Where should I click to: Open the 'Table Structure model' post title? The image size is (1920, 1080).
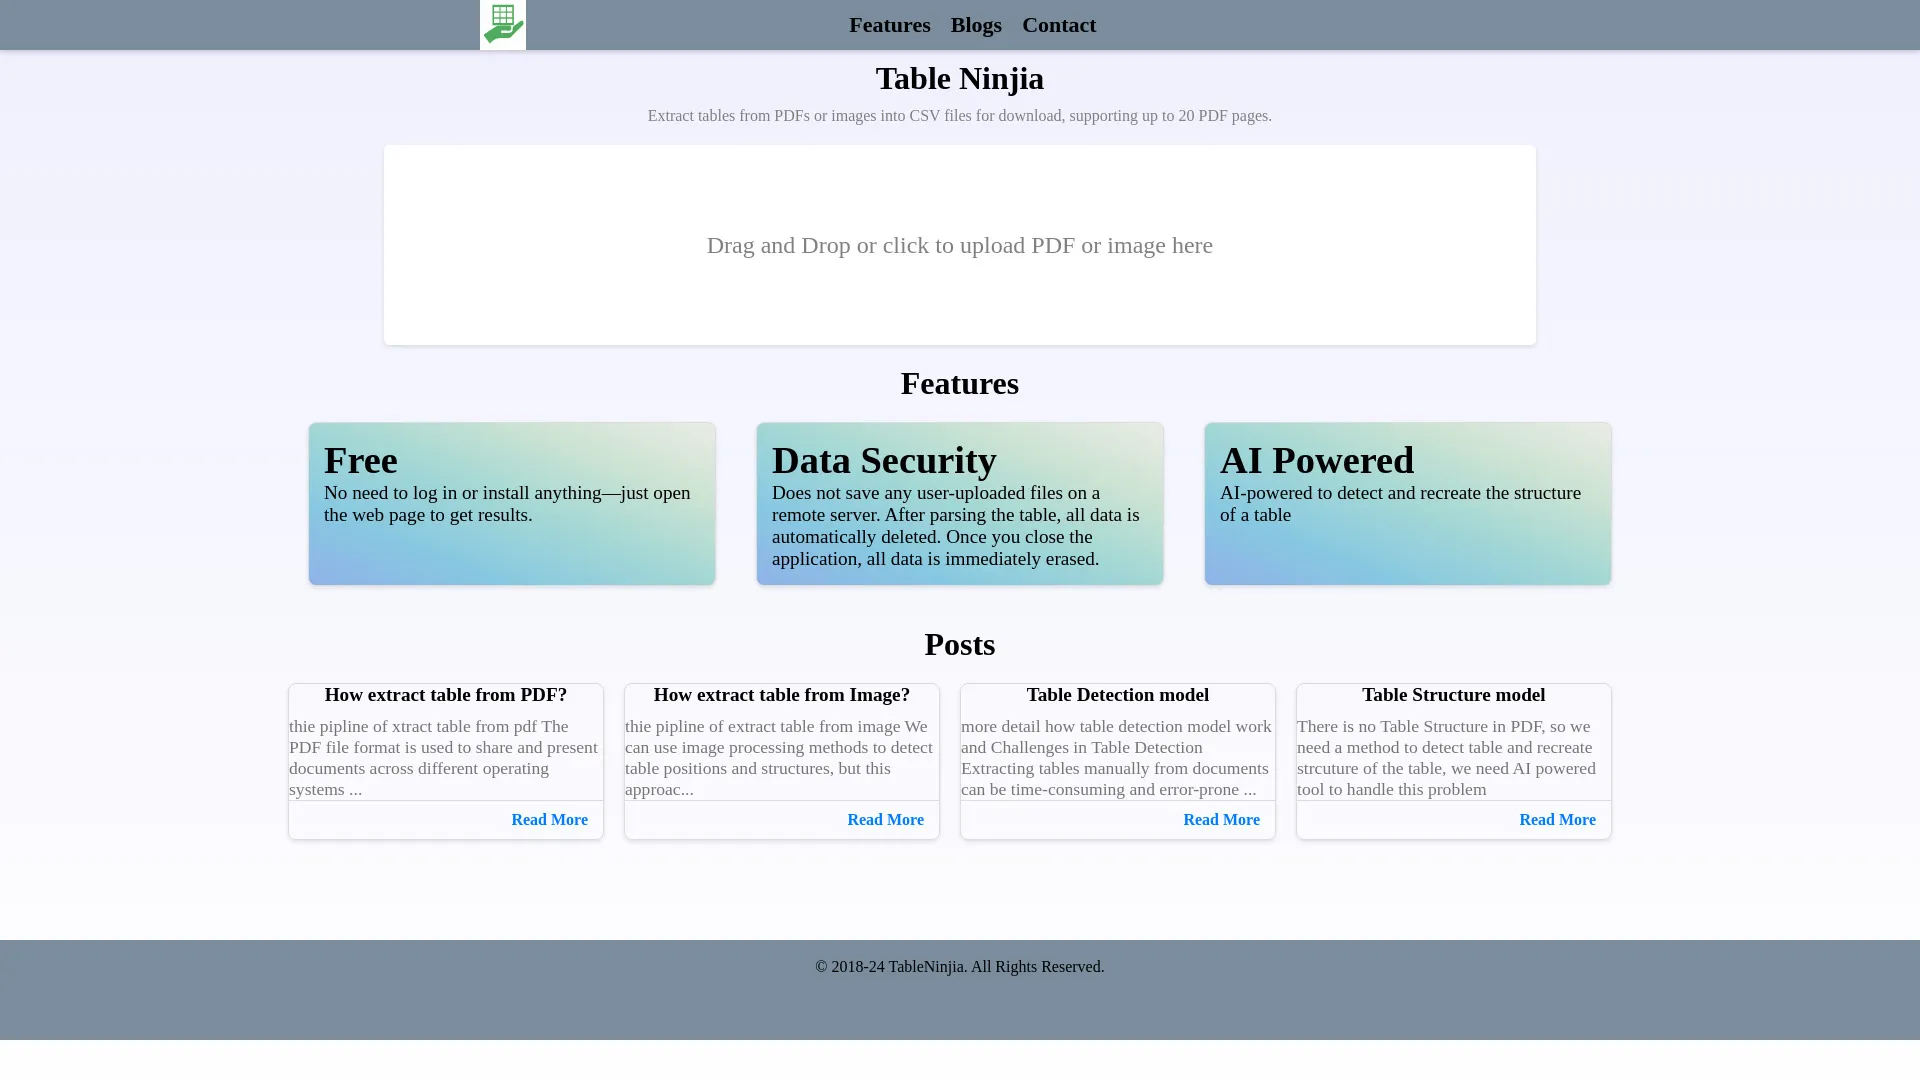coord(1453,694)
